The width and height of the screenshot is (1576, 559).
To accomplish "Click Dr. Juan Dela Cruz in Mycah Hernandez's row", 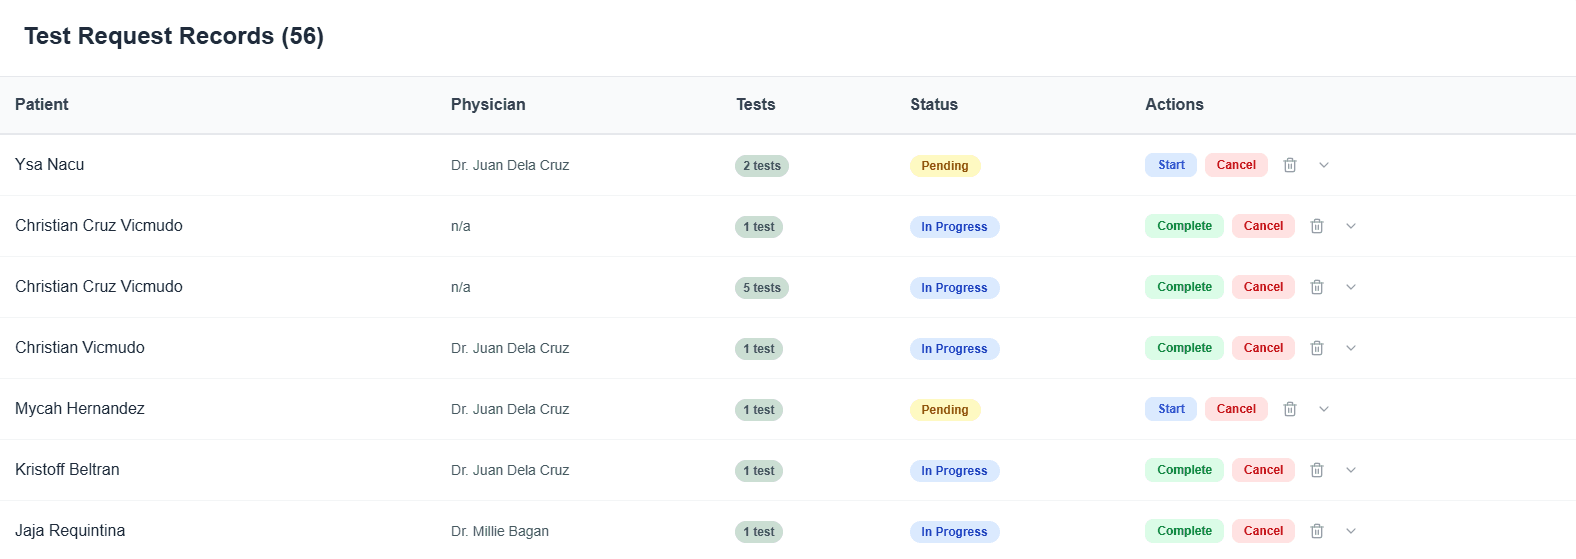I will [510, 409].
